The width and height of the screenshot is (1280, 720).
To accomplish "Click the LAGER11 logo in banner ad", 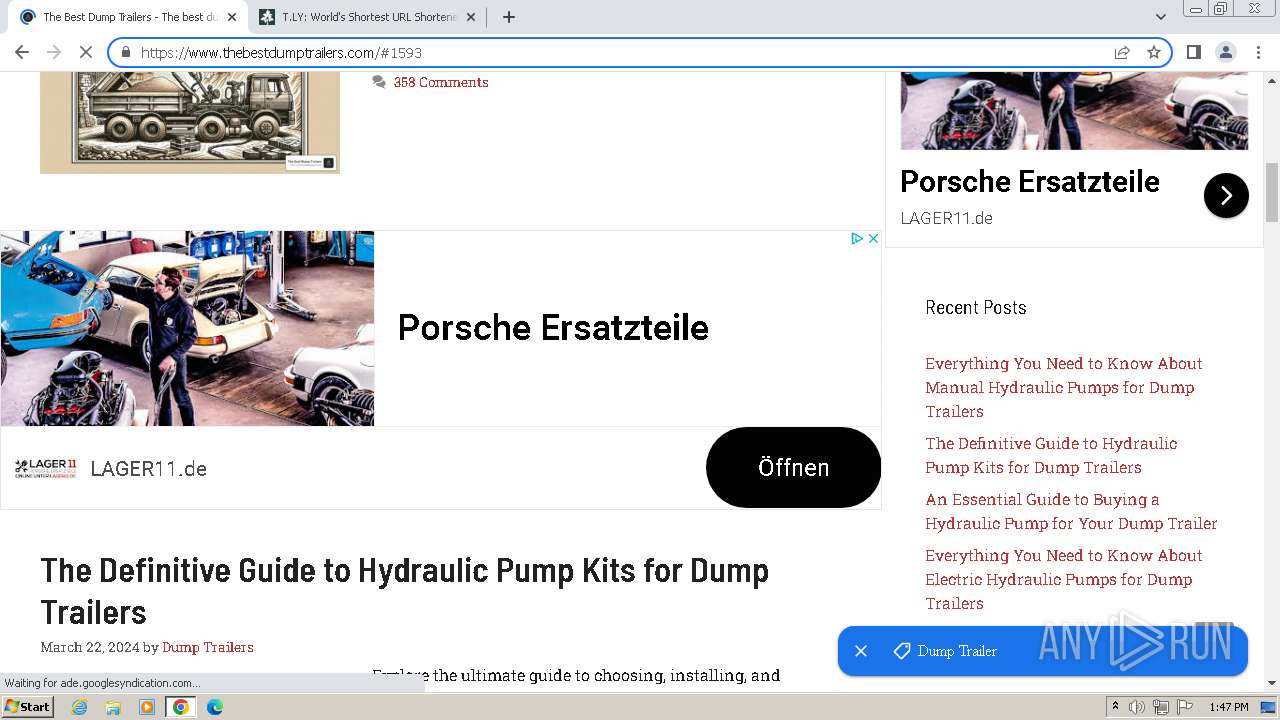I will point(45,468).
